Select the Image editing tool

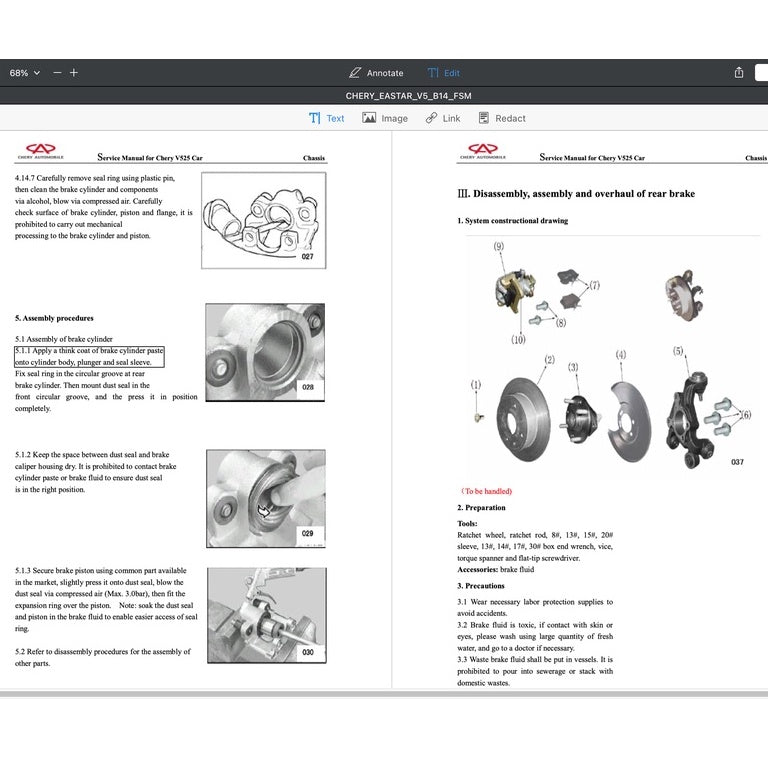(x=385, y=118)
